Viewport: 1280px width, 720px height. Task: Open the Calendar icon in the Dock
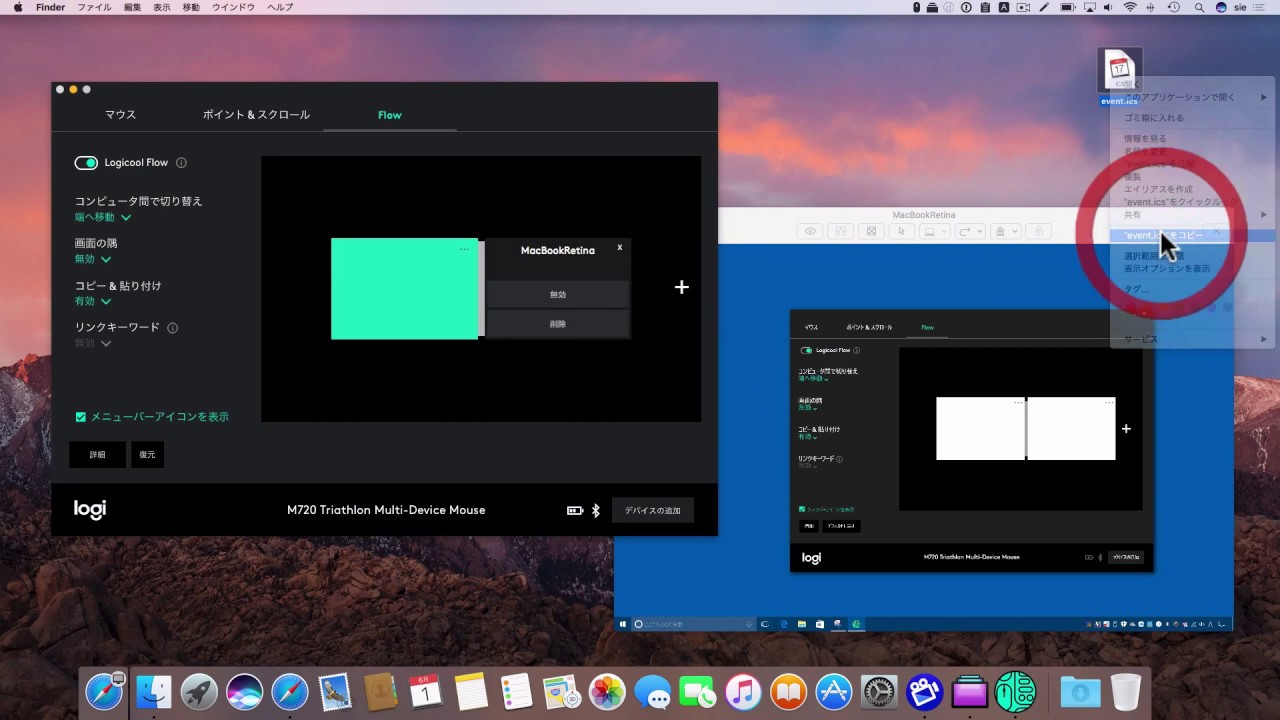[425, 691]
